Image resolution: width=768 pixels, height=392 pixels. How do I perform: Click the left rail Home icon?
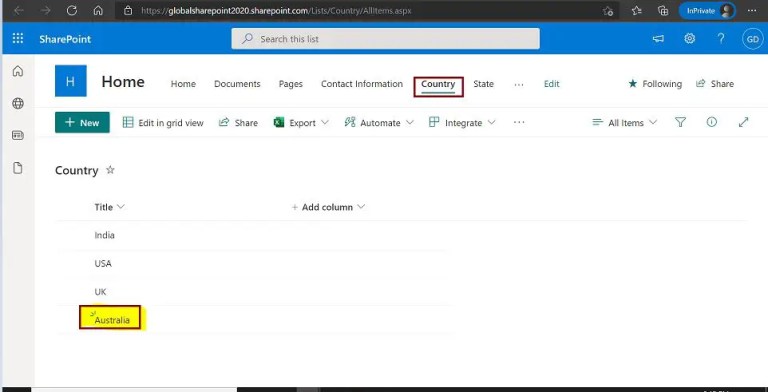[18, 72]
